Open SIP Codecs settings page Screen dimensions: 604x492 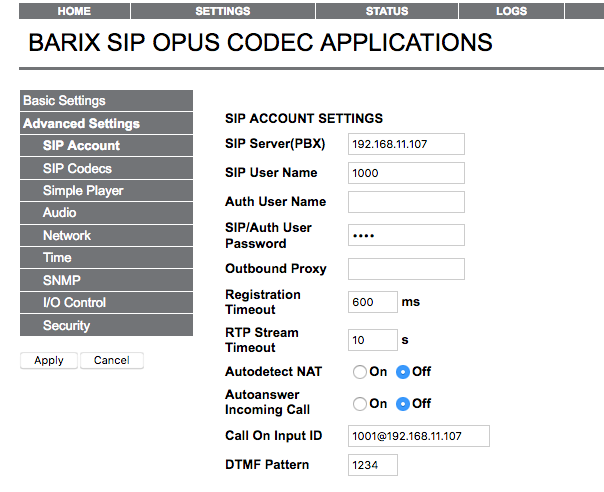[106, 168]
